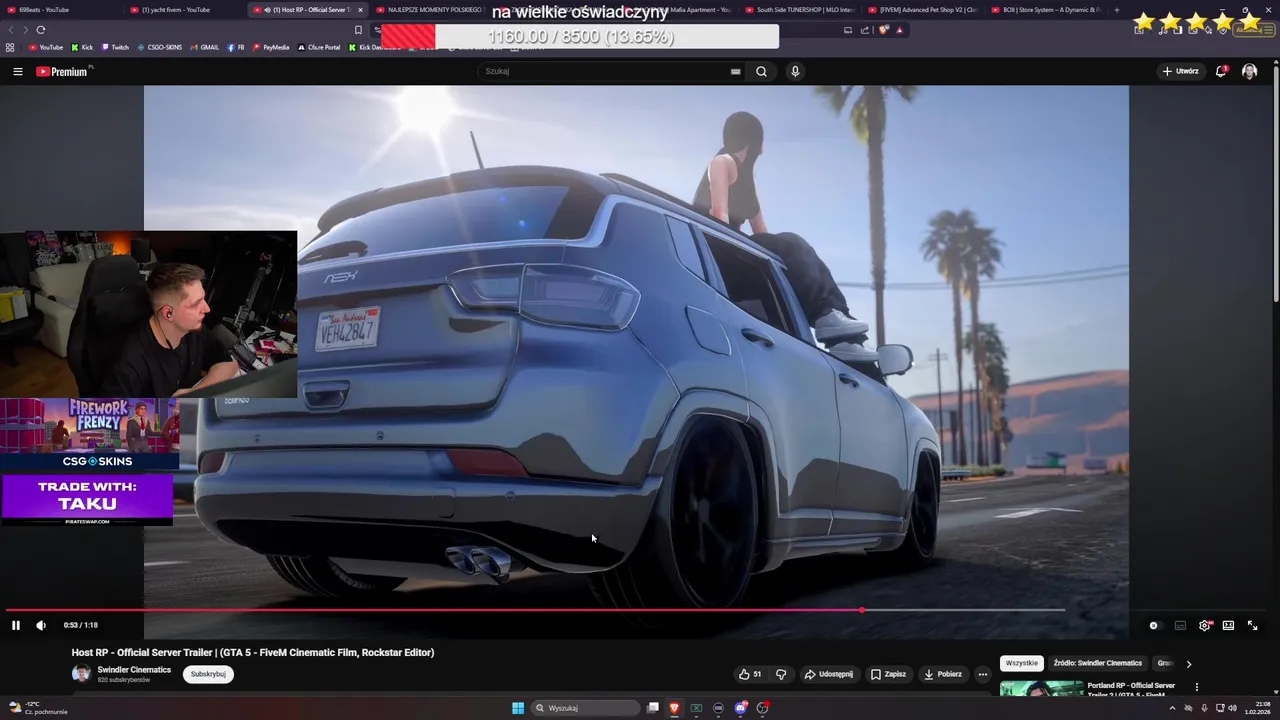Open browser apps grid icon
Screen dimensions: 1280x720
coord(10,47)
